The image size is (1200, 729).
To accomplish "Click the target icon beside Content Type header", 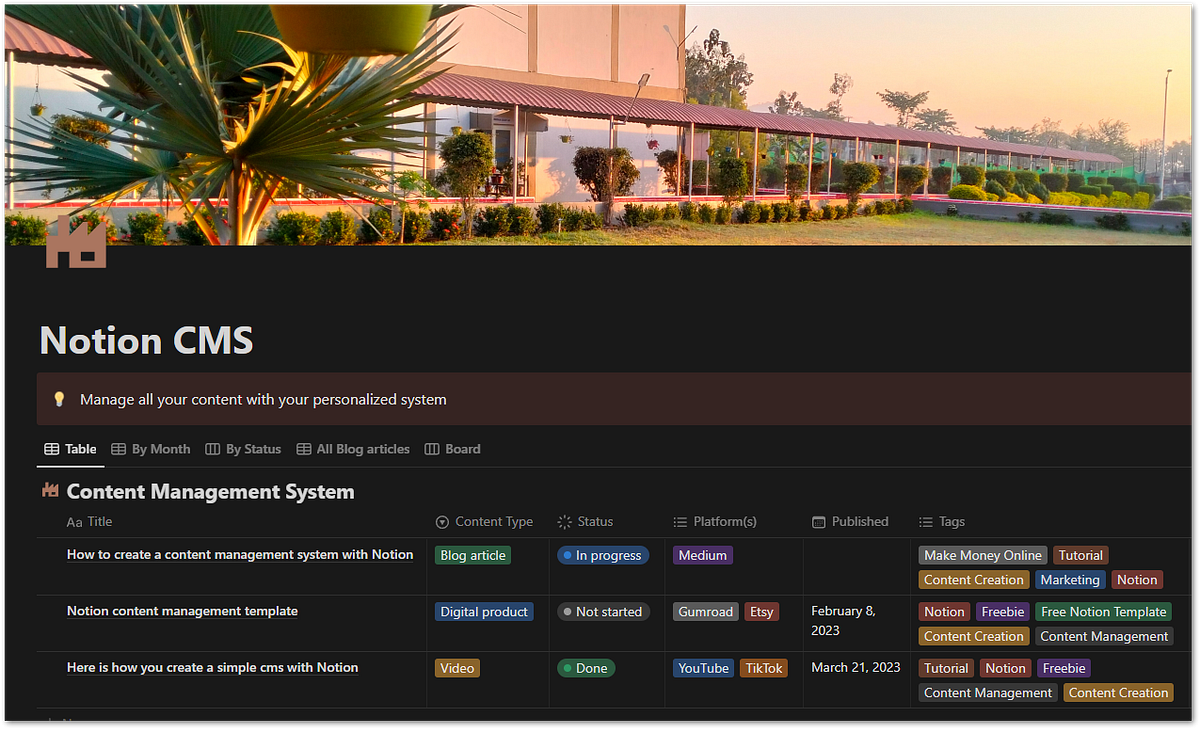I will 441,521.
